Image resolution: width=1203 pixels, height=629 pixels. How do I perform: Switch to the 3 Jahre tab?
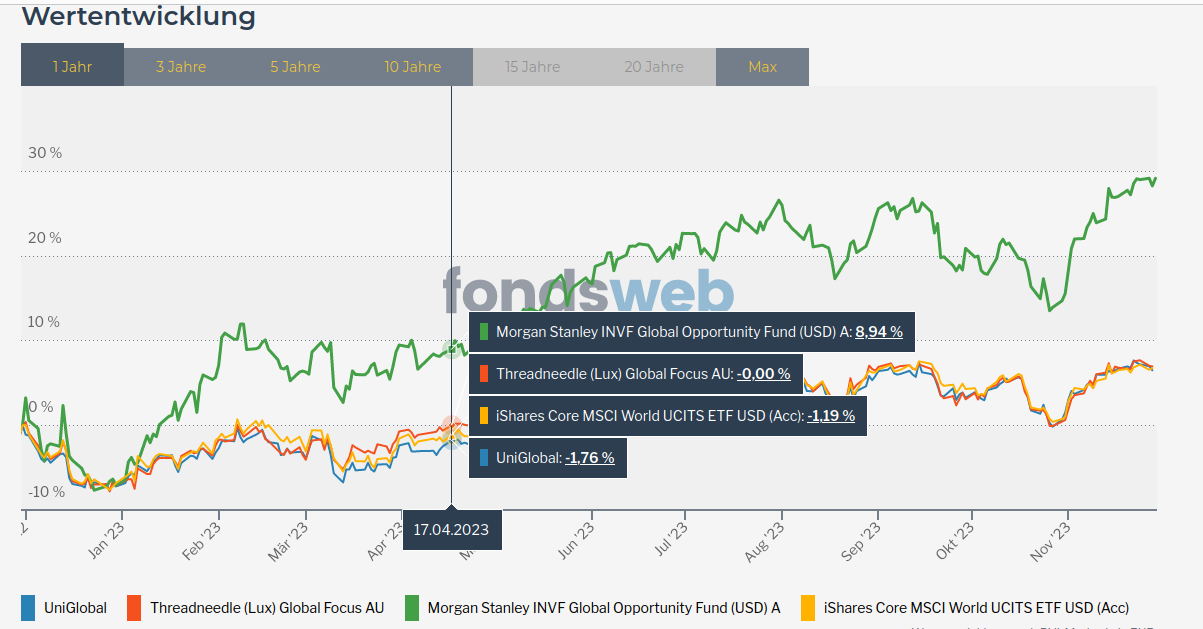point(180,67)
